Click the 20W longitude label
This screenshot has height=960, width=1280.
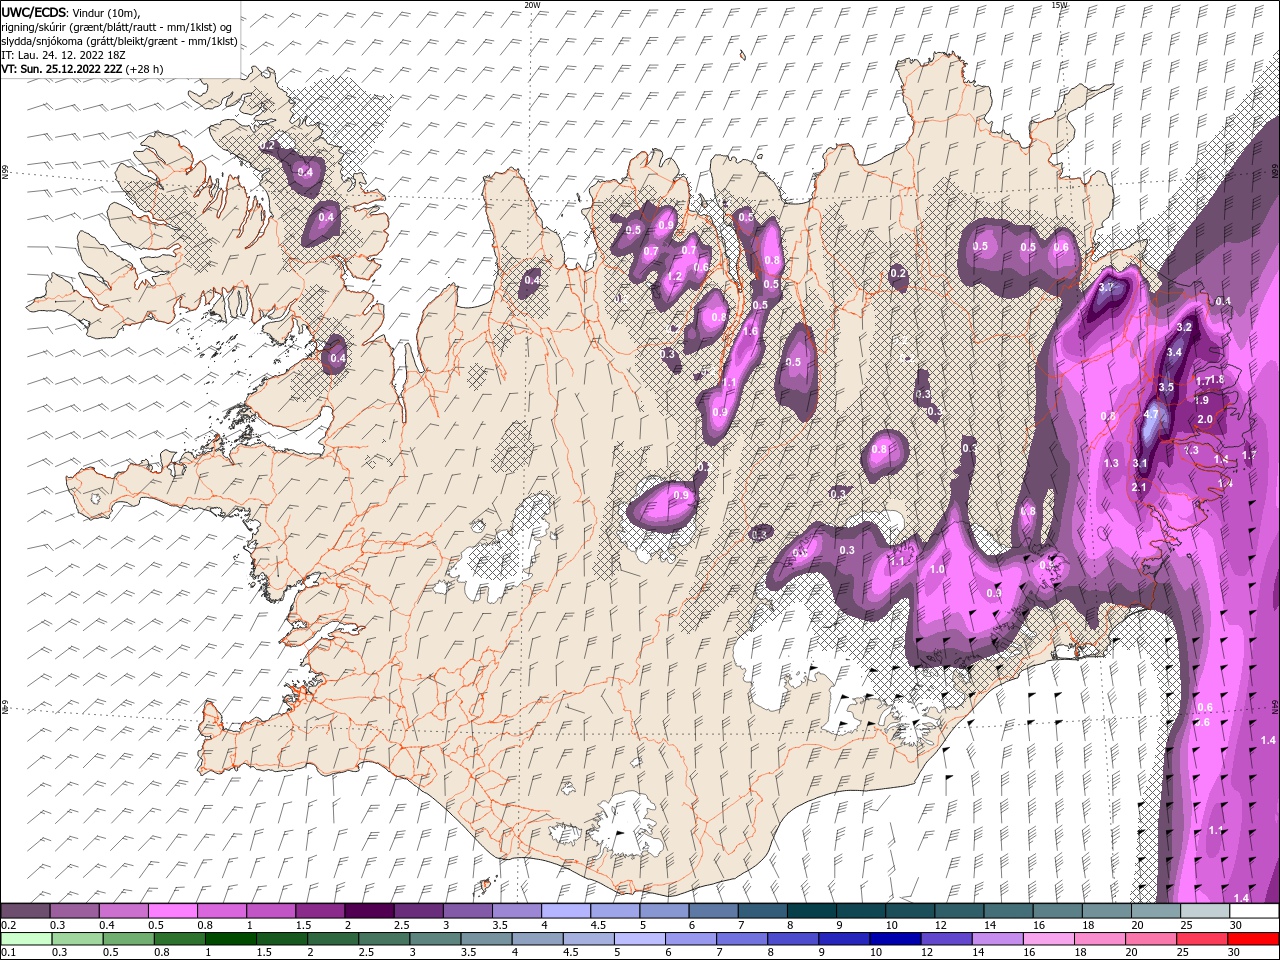533,5
